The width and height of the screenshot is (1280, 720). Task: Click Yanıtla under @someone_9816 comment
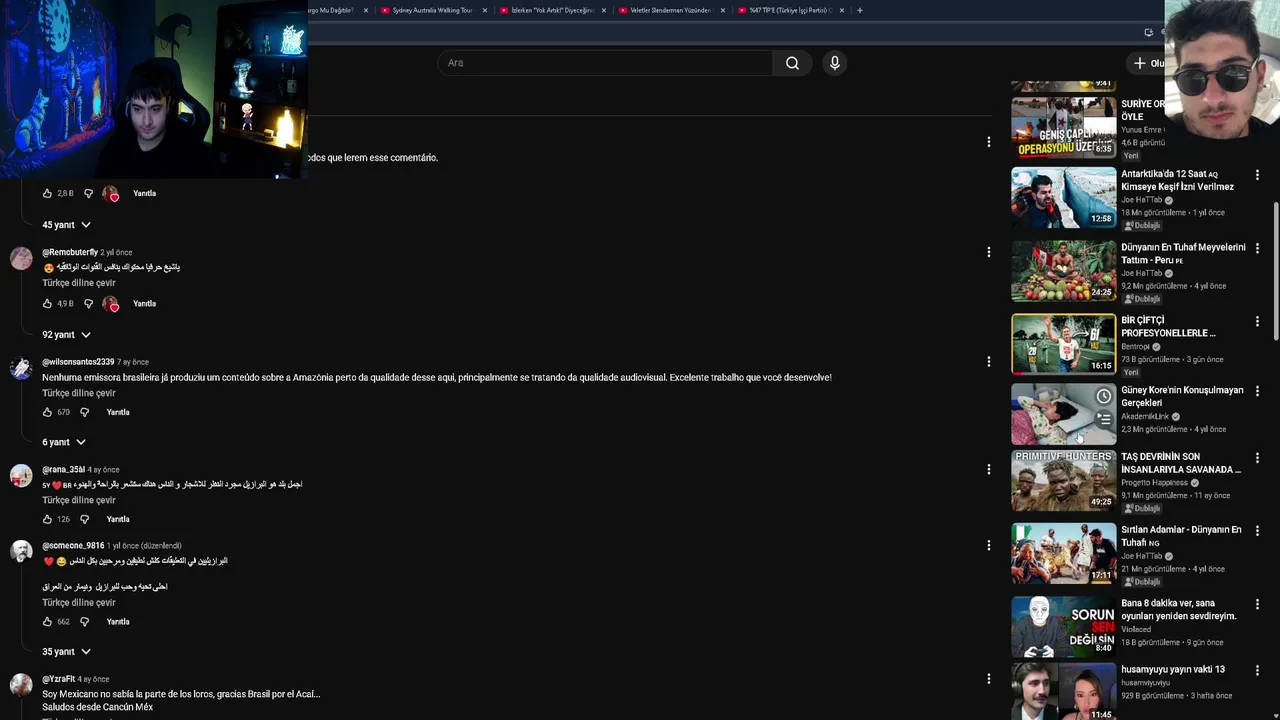pyautogui.click(x=118, y=621)
